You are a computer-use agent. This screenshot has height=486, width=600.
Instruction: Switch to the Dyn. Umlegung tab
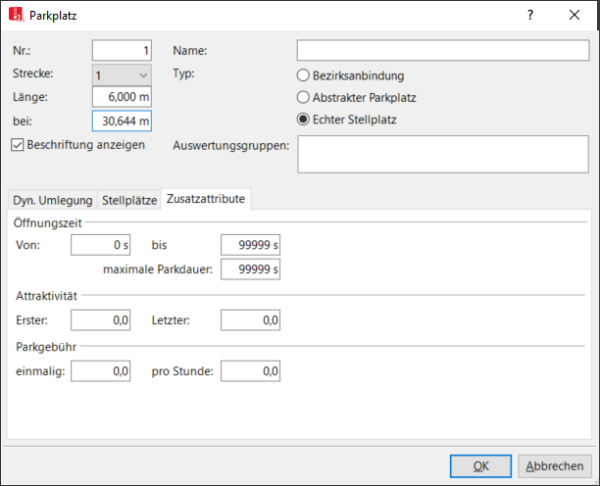(x=53, y=200)
